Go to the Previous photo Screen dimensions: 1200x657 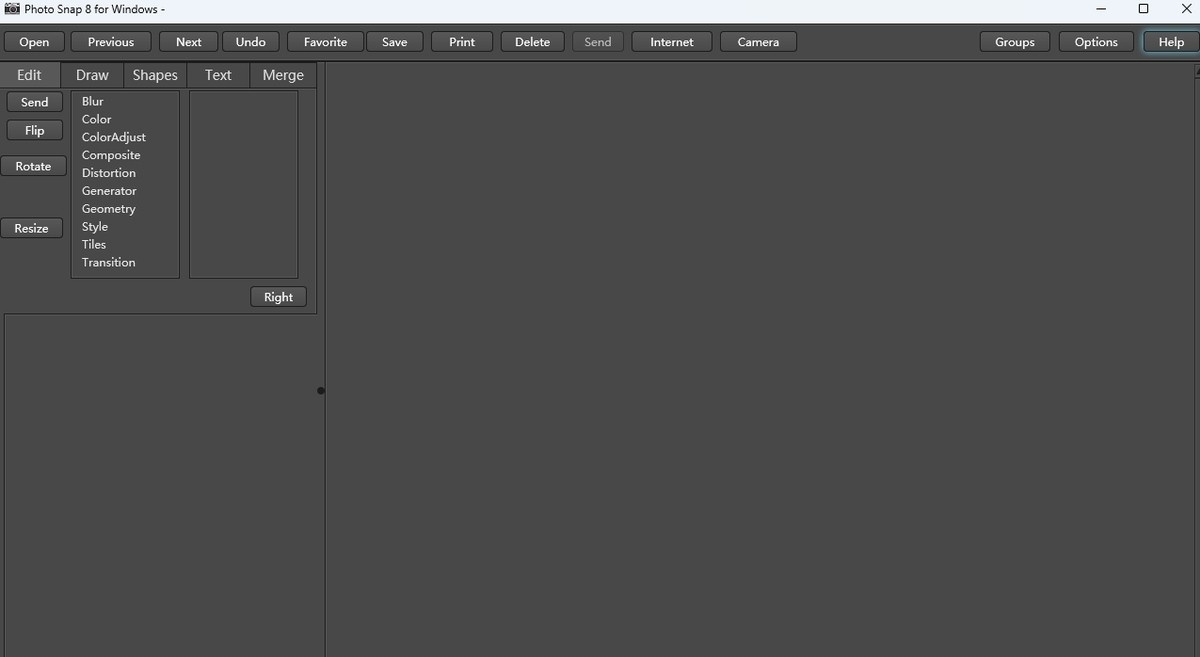[111, 42]
